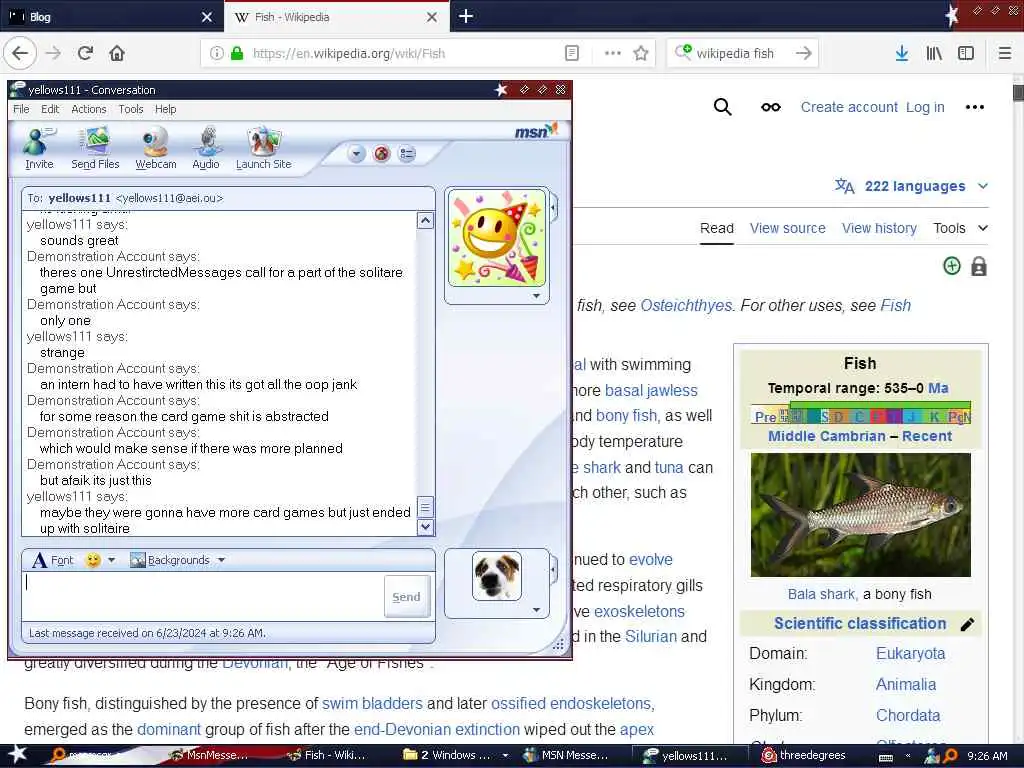Image resolution: width=1024 pixels, height=768 pixels.
Task: Click Create account link
Action: pos(849,107)
